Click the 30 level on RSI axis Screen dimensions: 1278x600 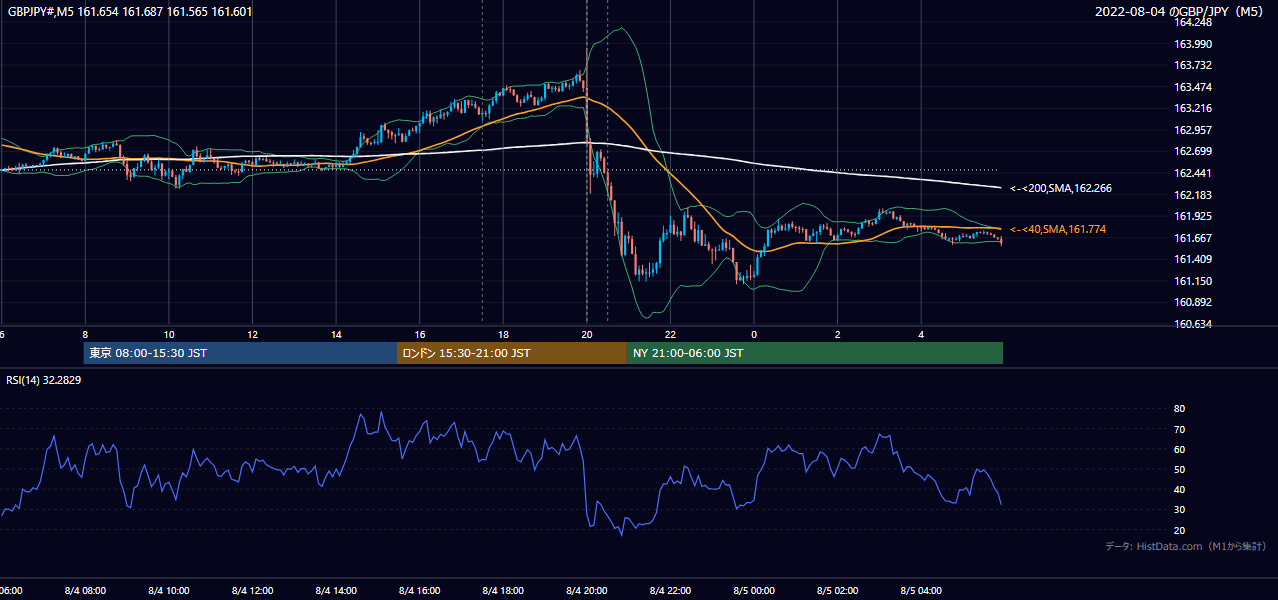1179,510
